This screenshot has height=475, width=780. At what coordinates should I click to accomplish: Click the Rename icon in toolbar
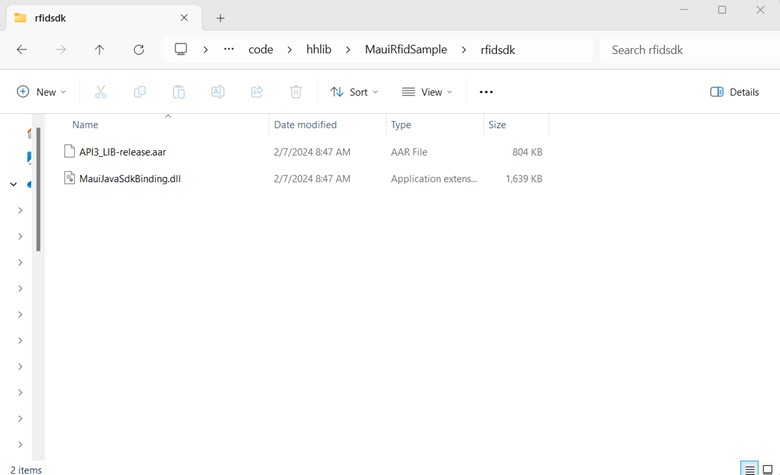coord(217,92)
